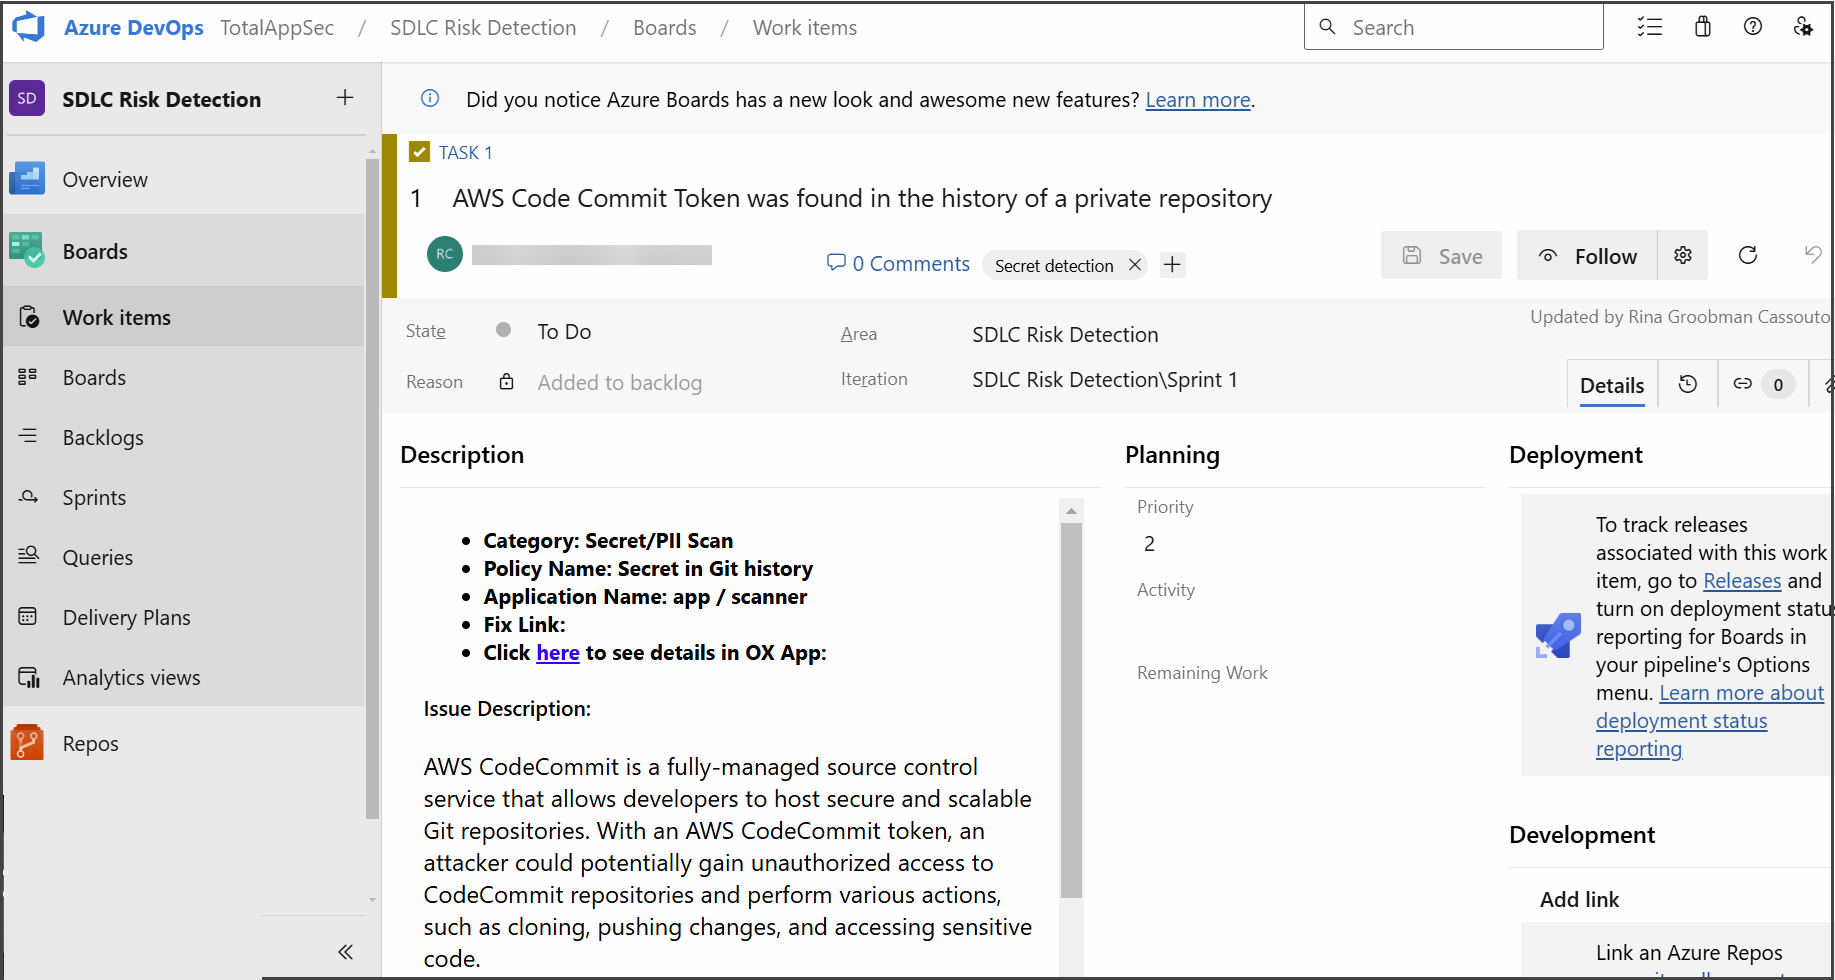Image resolution: width=1835 pixels, height=980 pixels.
Task: Collapse the left navigation sidebar
Action: pos(345,952)
